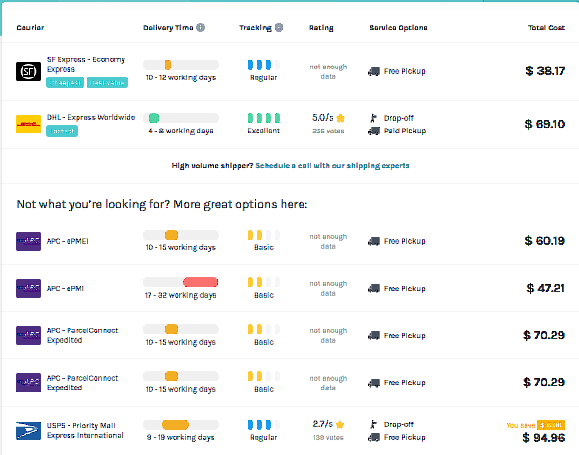Click the APC - ePMEI logo
The width and height of the screenshot is (579, 455).
(28, 241)
